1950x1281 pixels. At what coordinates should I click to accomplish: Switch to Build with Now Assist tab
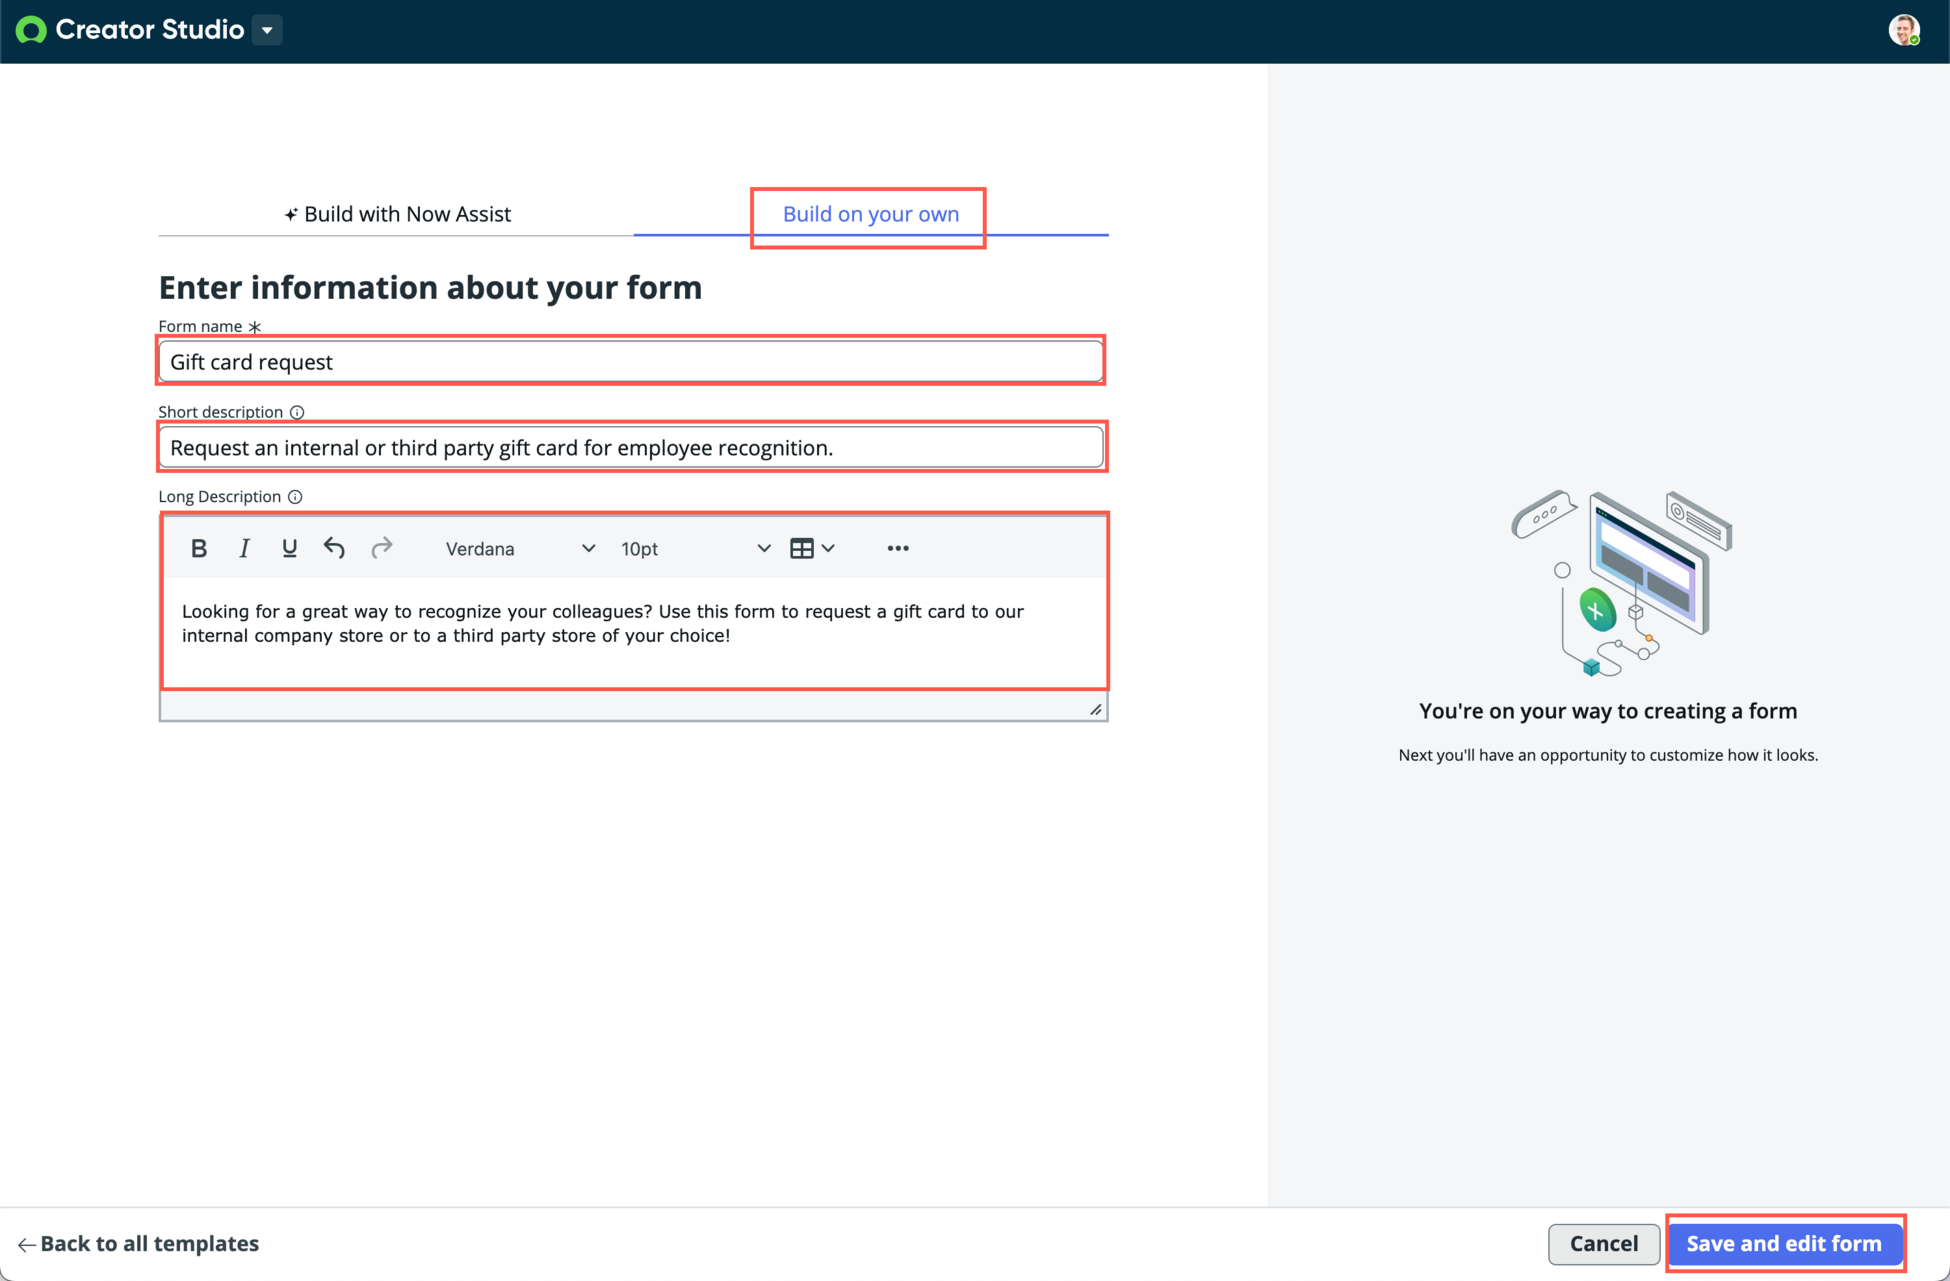tap(397, 214)
